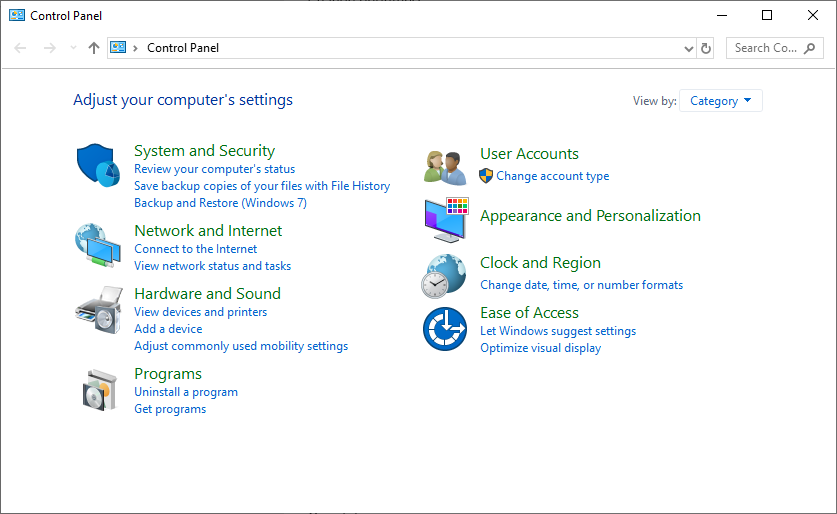
Task: Open View devices and printers
Action: (200, 312)
